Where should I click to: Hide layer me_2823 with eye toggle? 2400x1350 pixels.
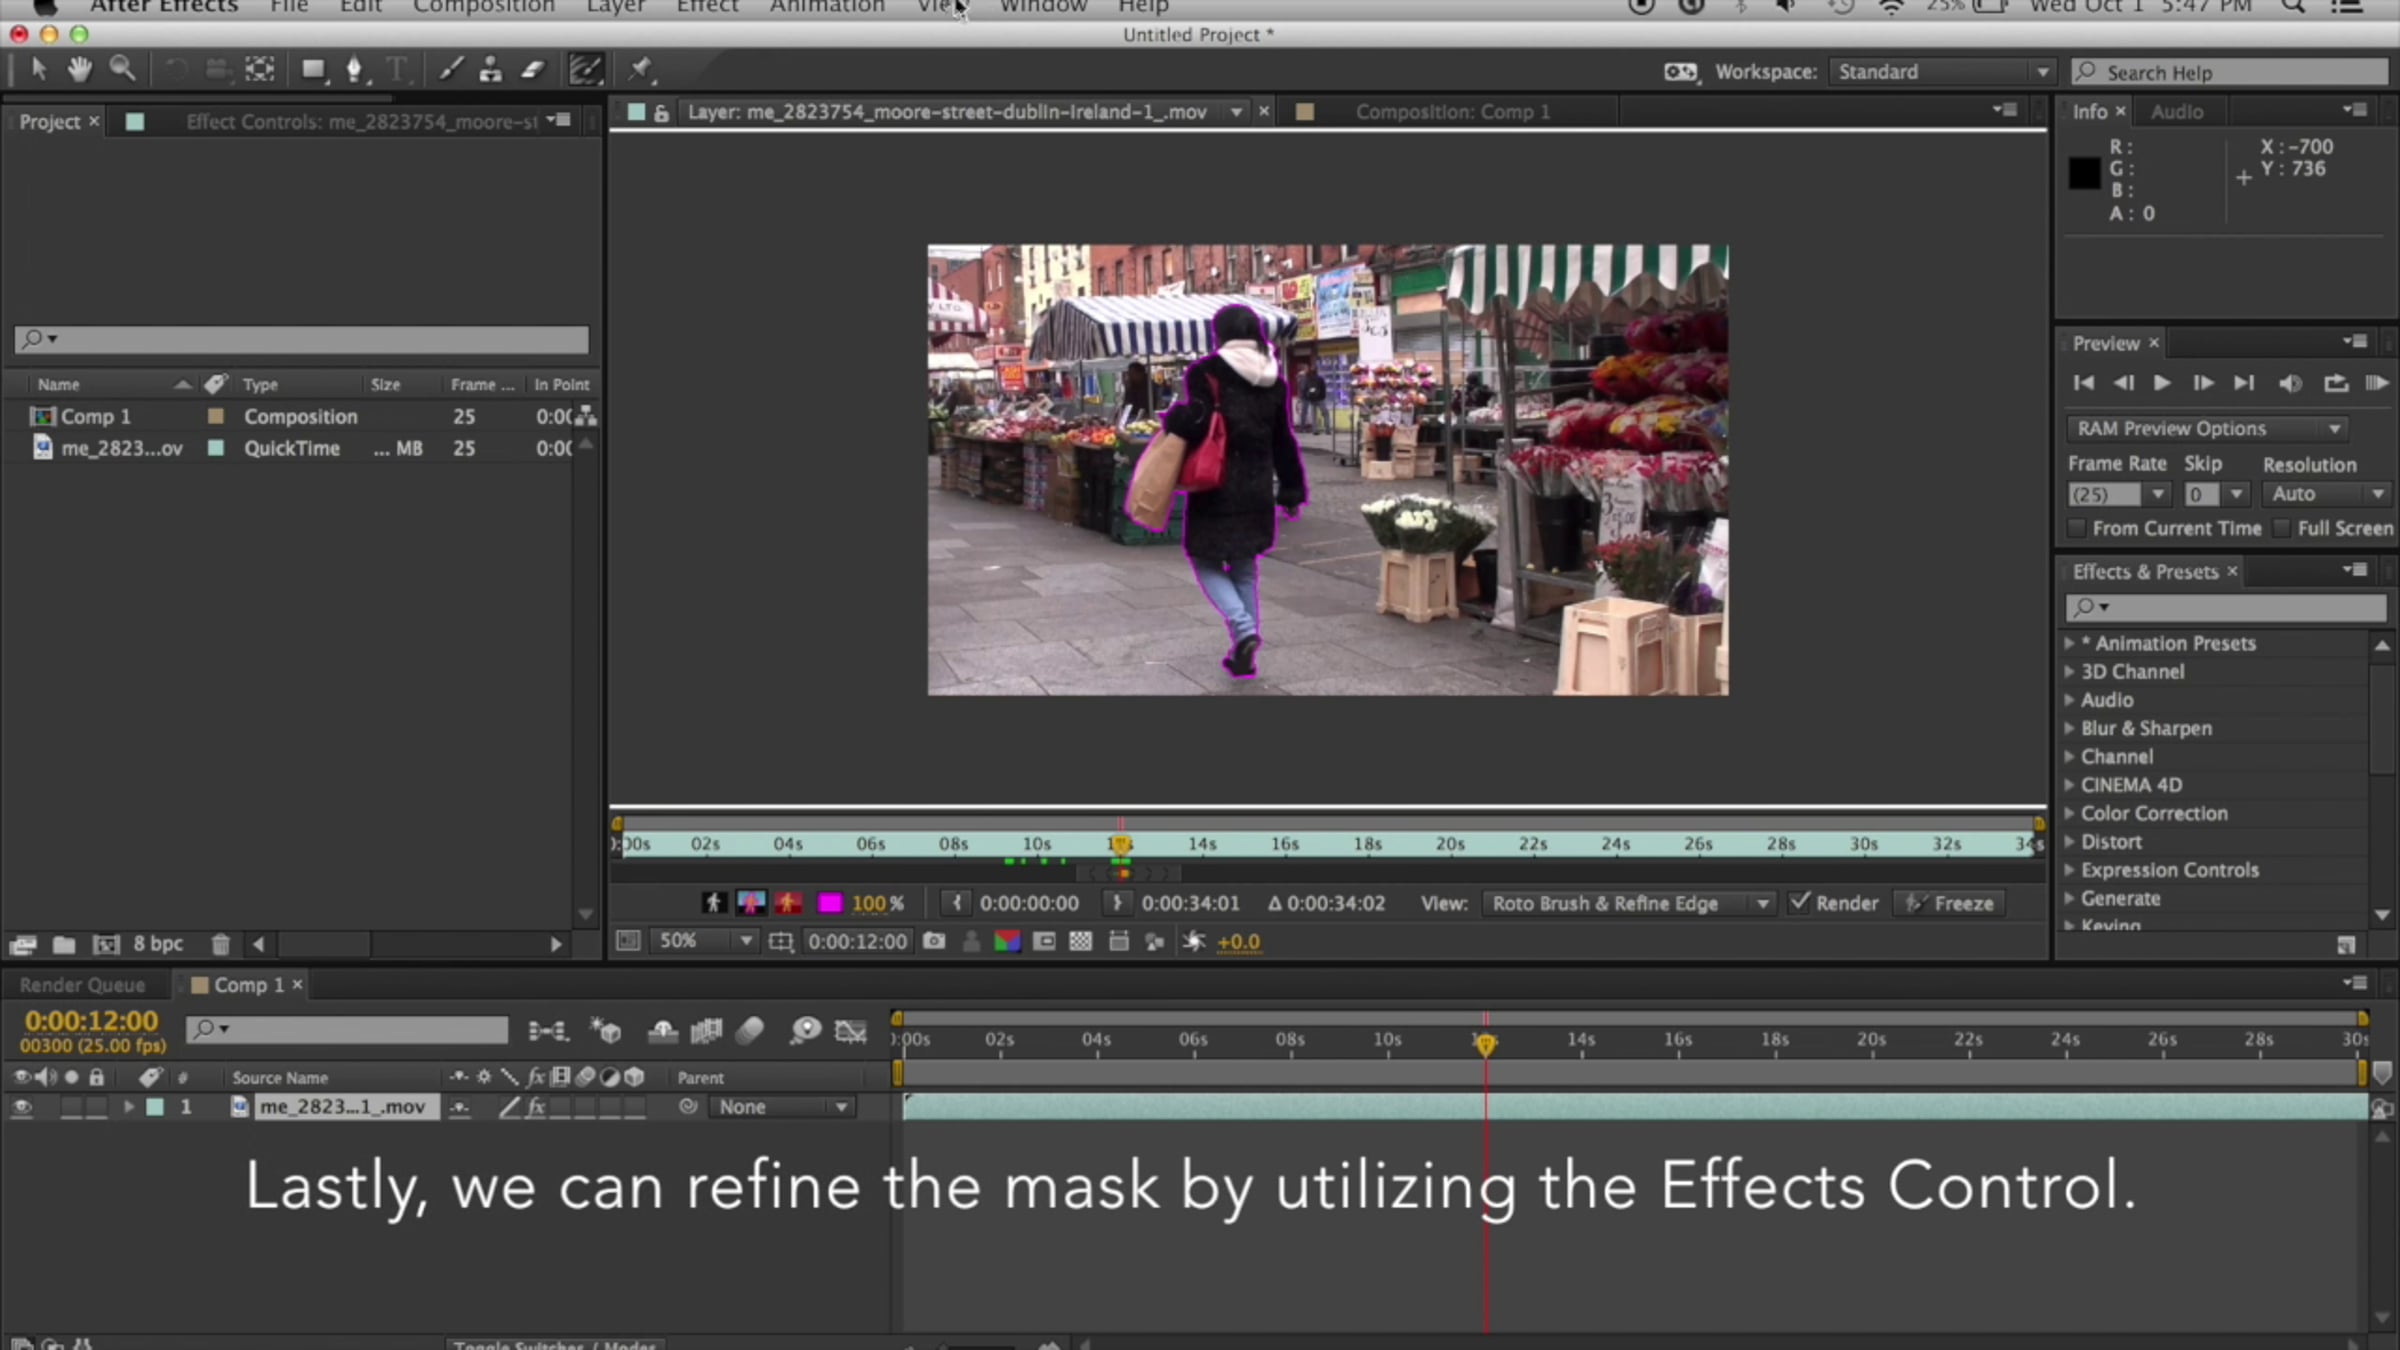pos(21,1107)
